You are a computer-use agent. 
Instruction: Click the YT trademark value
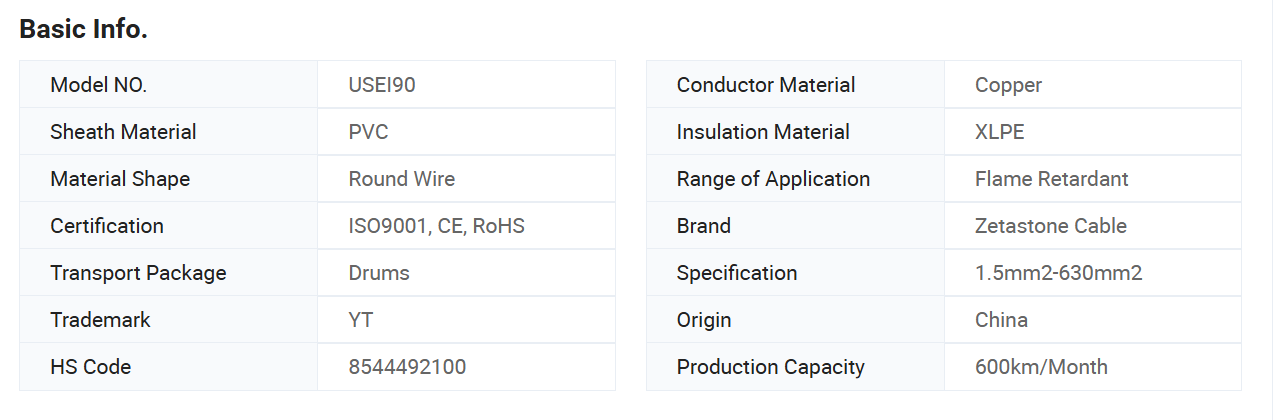point(361,320)
